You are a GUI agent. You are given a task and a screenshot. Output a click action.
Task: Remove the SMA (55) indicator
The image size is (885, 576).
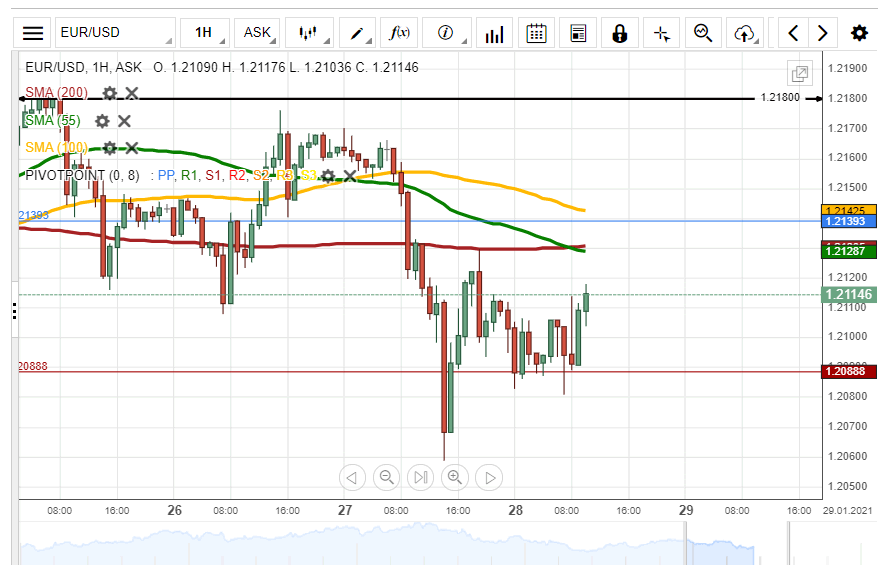124,121
